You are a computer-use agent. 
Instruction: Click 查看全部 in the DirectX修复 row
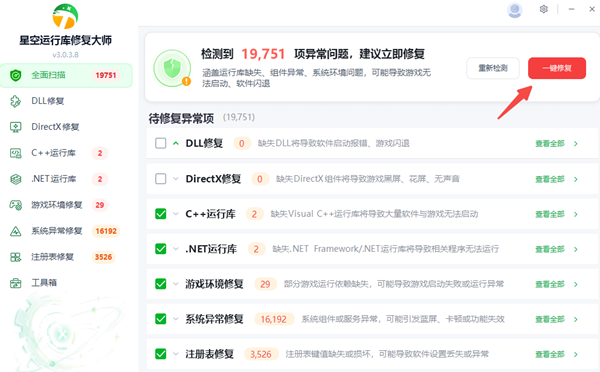pos(550,179)
